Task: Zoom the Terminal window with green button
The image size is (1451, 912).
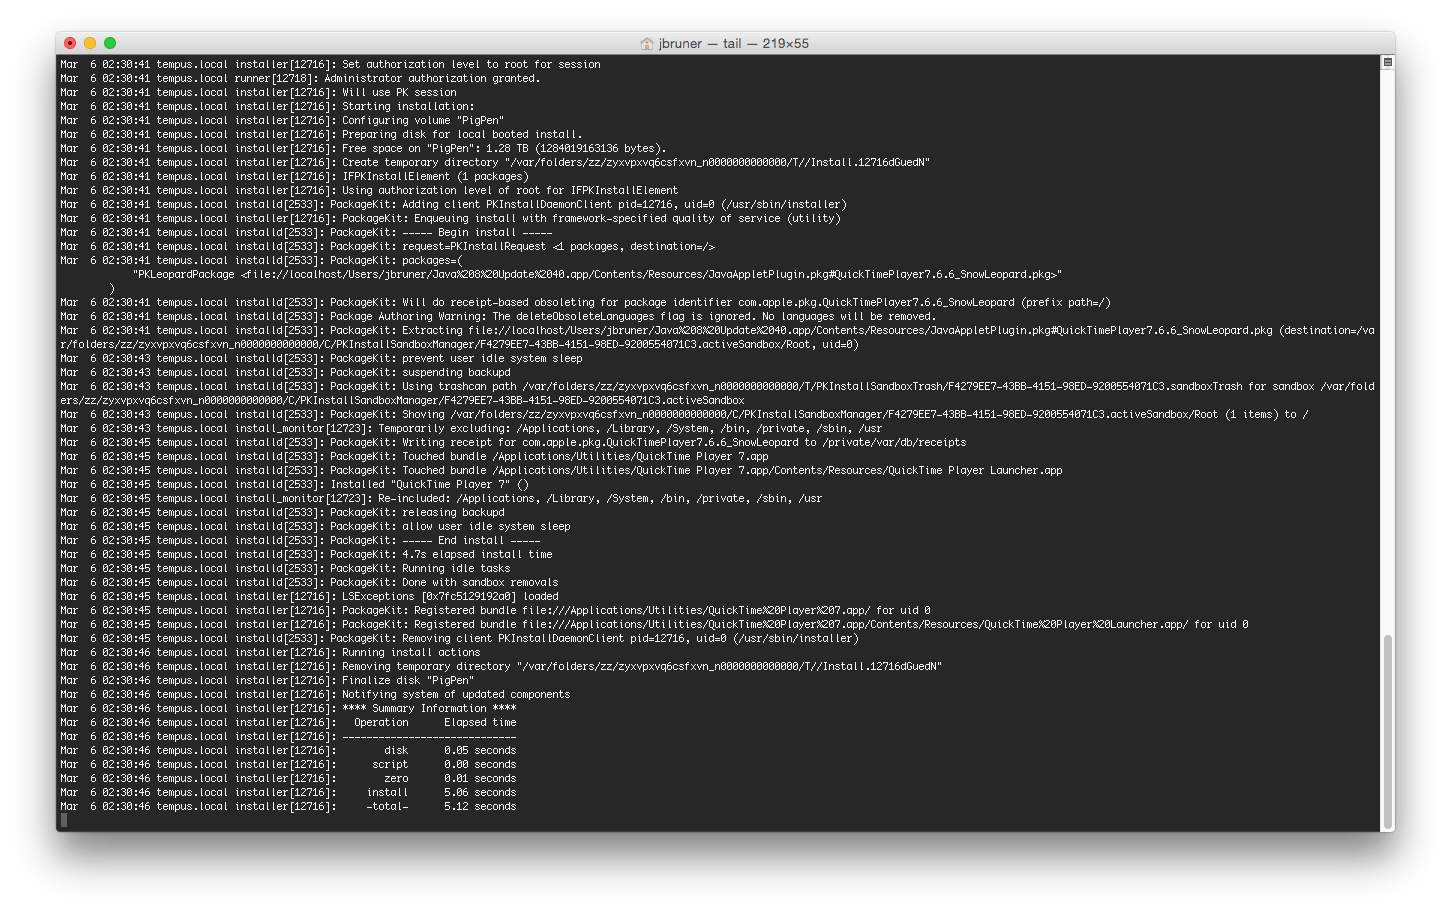Action: [x=110, y=43]
